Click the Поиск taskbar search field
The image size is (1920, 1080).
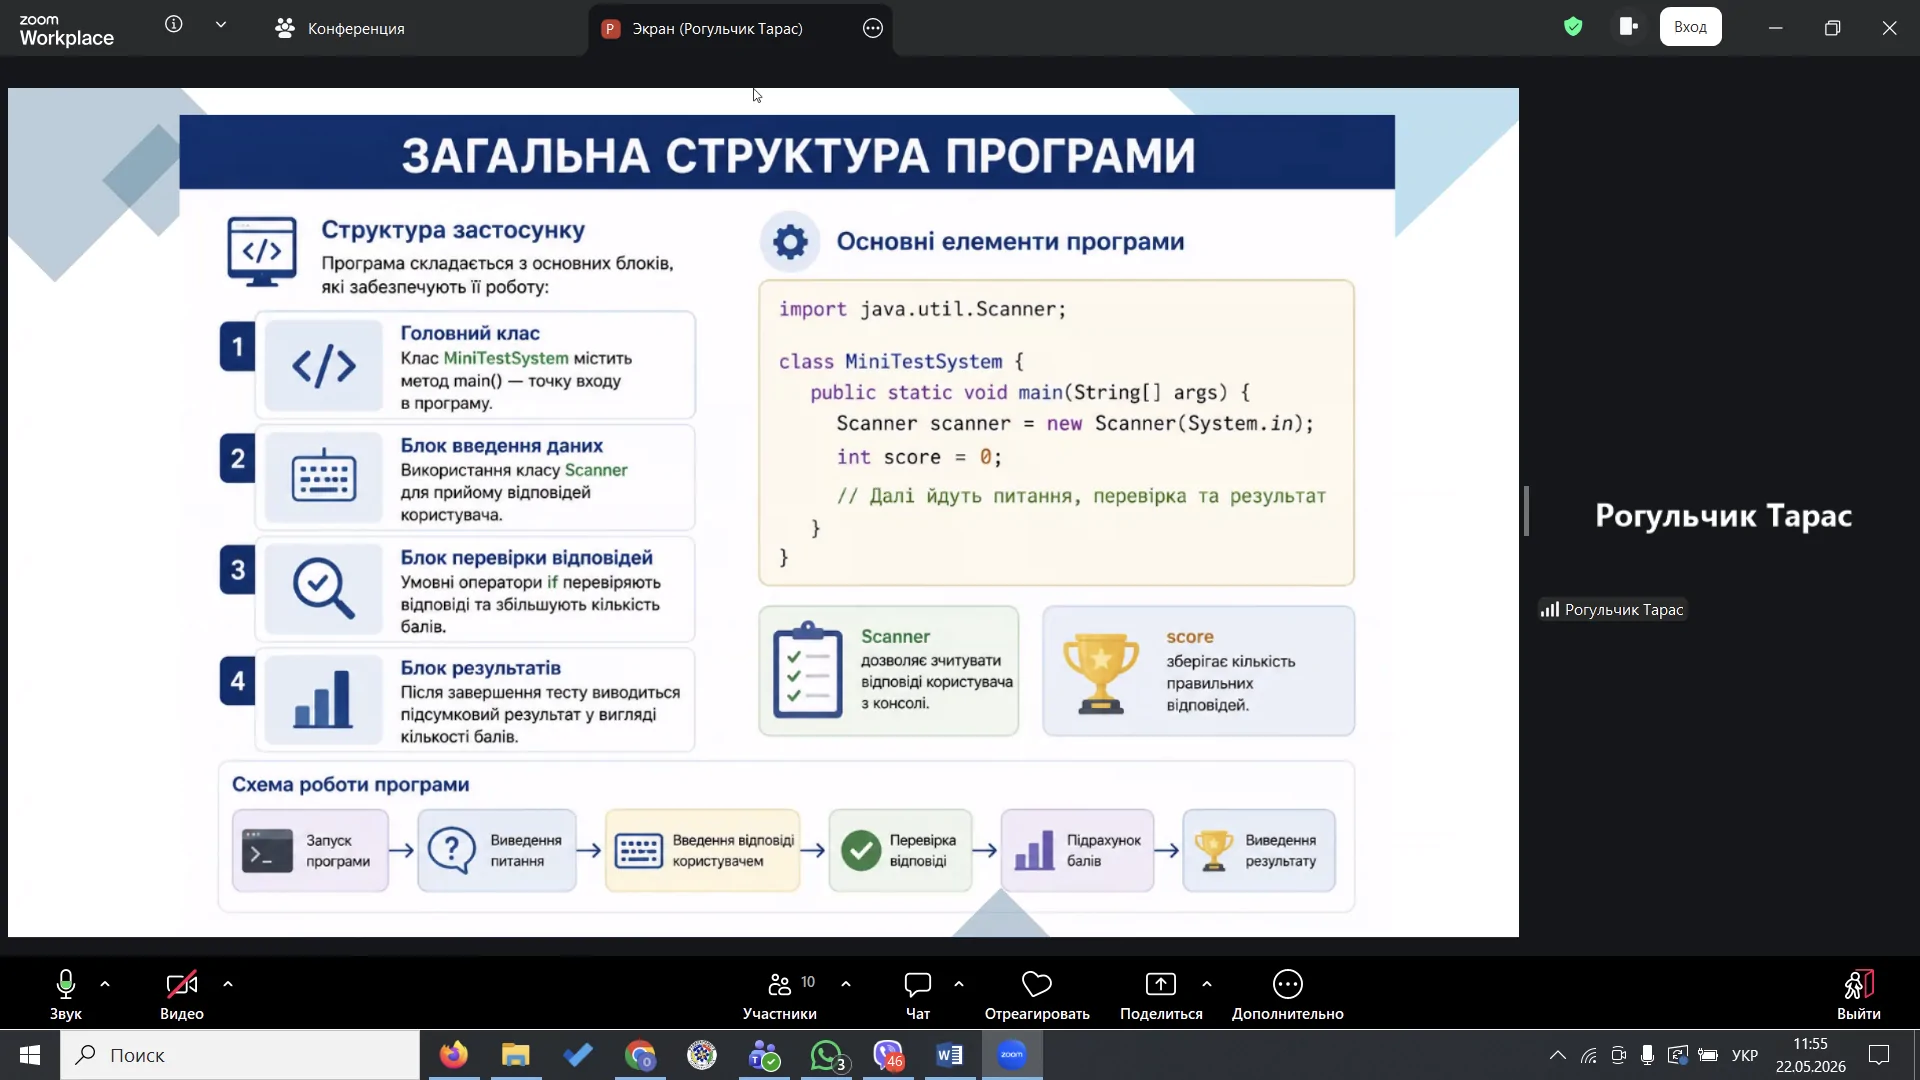click(x=240, y=1055)
